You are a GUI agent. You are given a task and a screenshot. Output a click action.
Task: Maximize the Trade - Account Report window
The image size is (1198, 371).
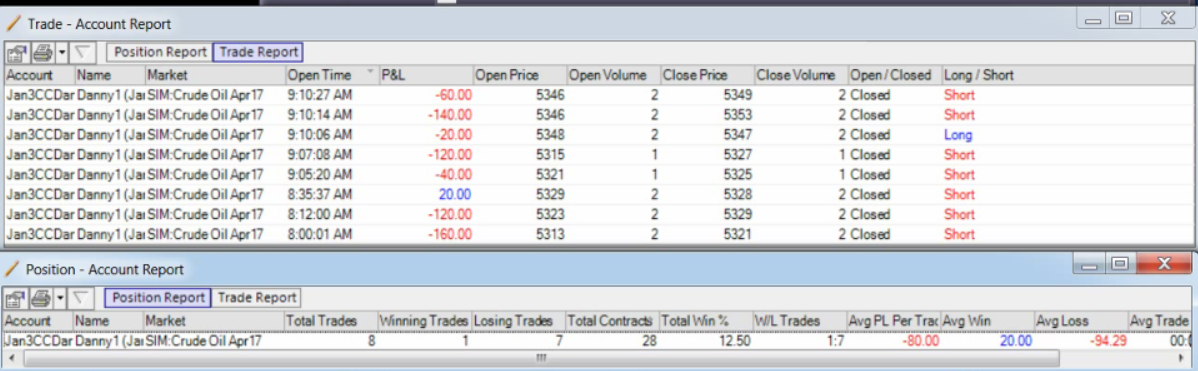(1123, 18)
